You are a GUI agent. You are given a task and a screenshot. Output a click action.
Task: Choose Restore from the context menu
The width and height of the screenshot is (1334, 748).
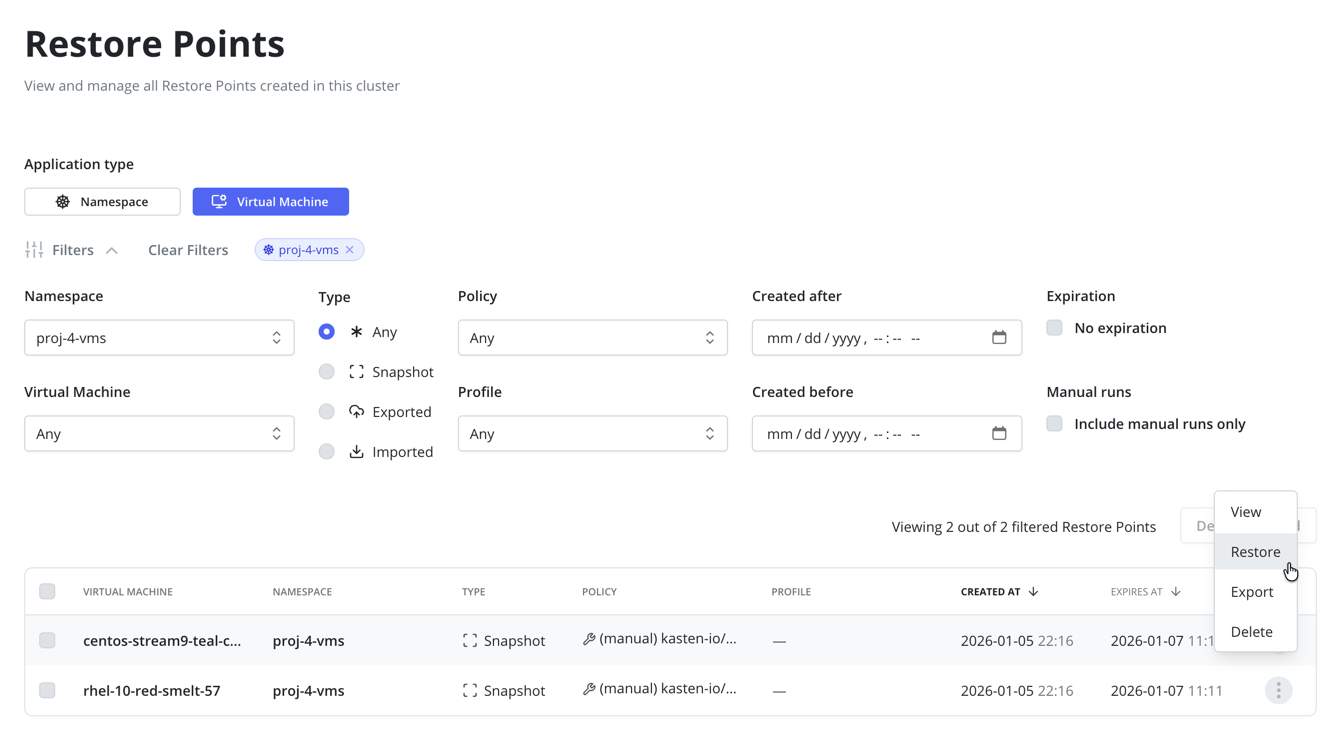(x=1255, y=552)
